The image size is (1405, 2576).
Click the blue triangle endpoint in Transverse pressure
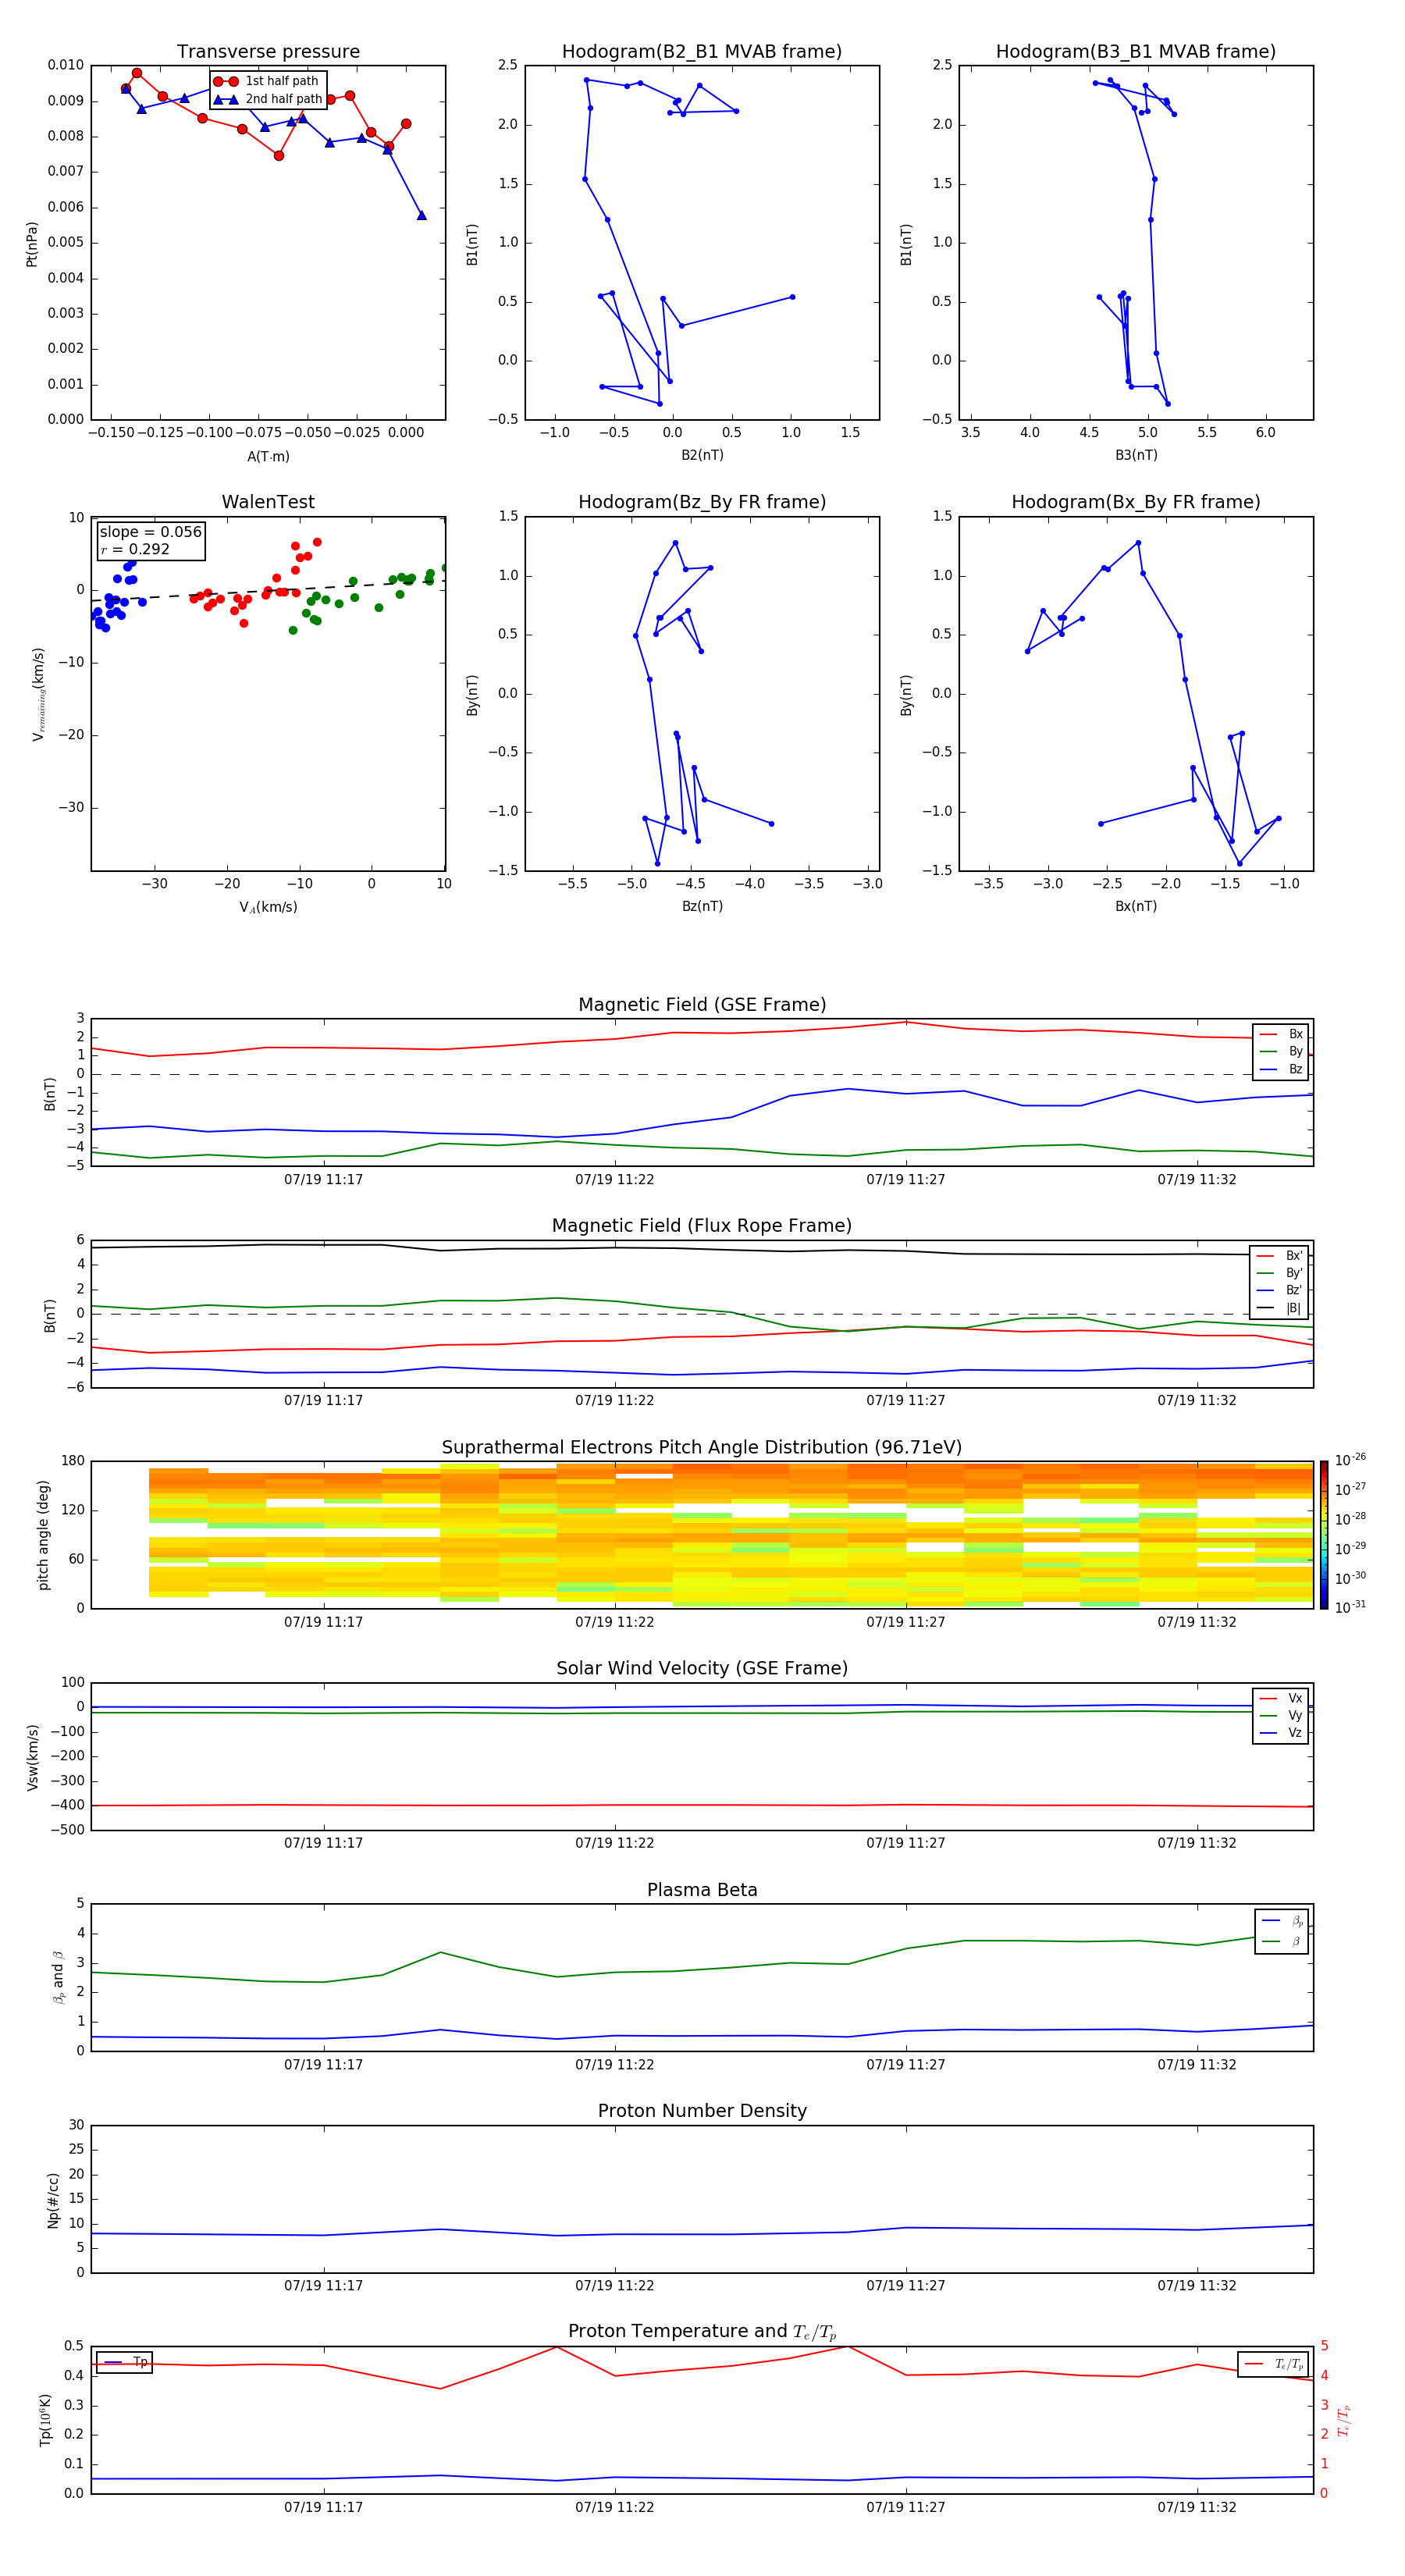pos(421,215)
